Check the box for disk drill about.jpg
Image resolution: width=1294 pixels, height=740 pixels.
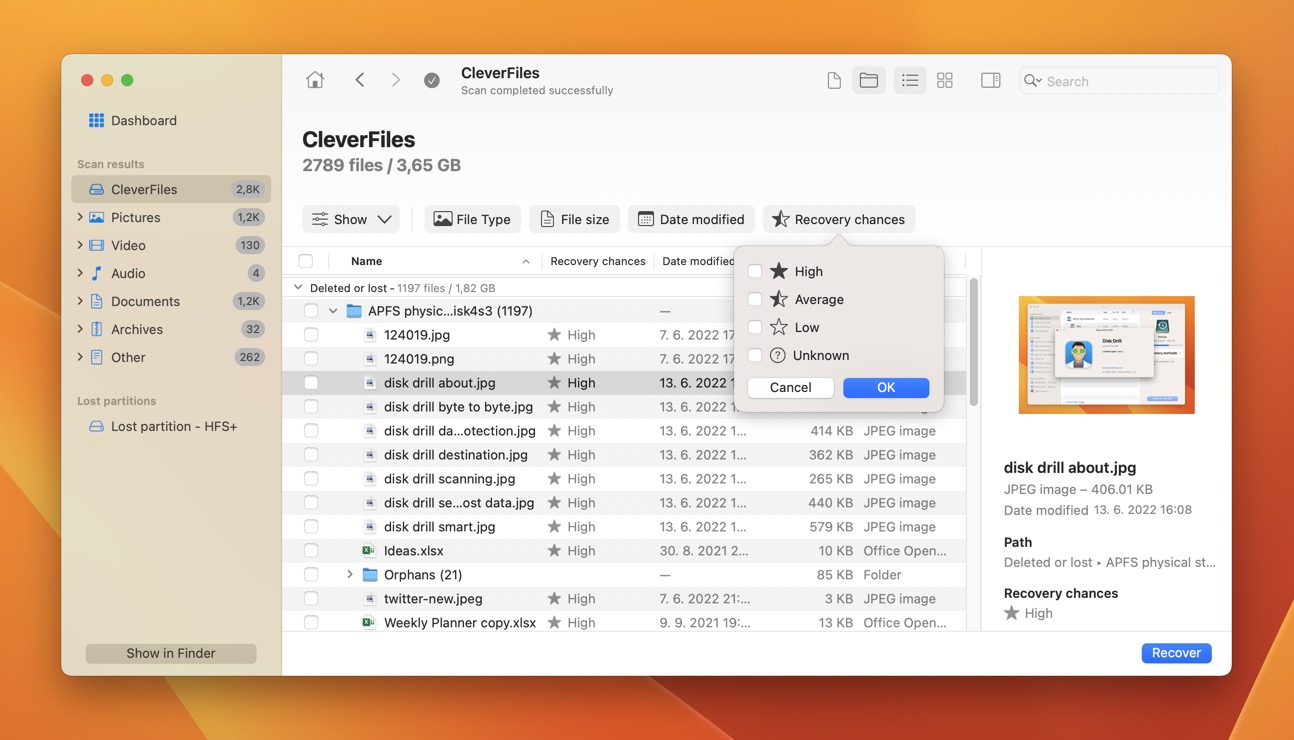click(311, 383)
